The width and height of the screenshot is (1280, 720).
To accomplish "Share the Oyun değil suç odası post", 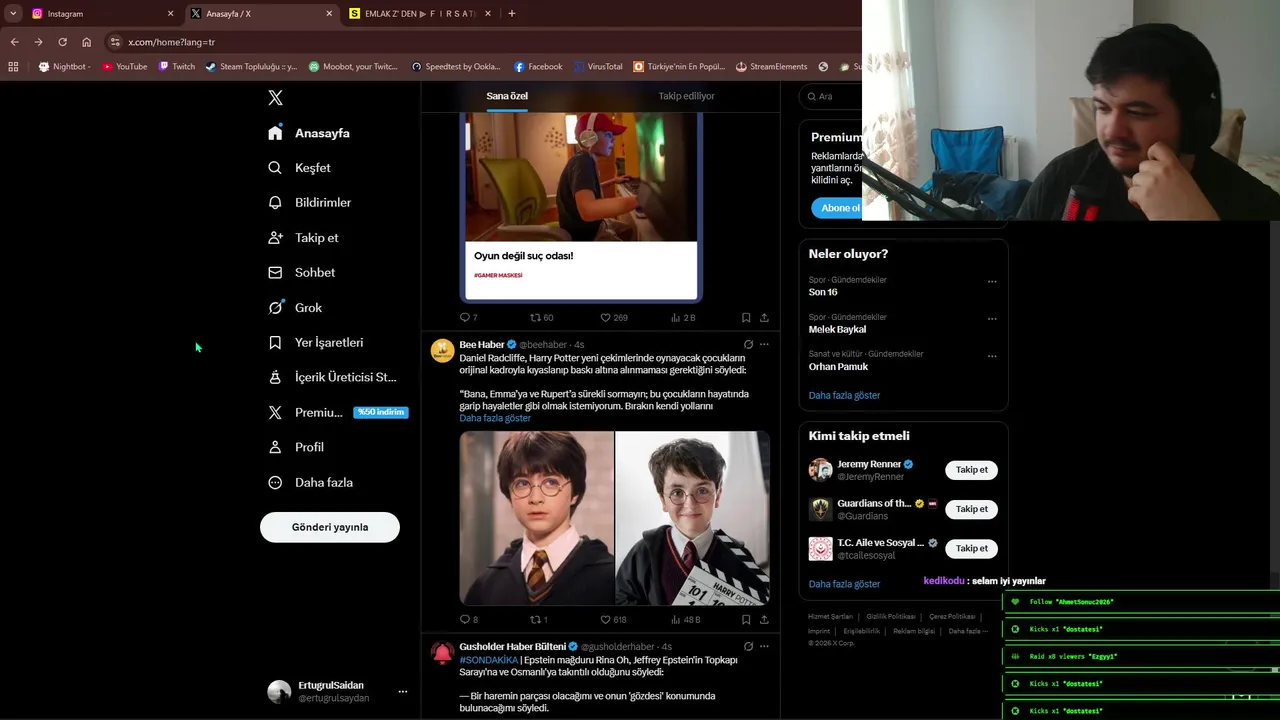I will [764, 317].
